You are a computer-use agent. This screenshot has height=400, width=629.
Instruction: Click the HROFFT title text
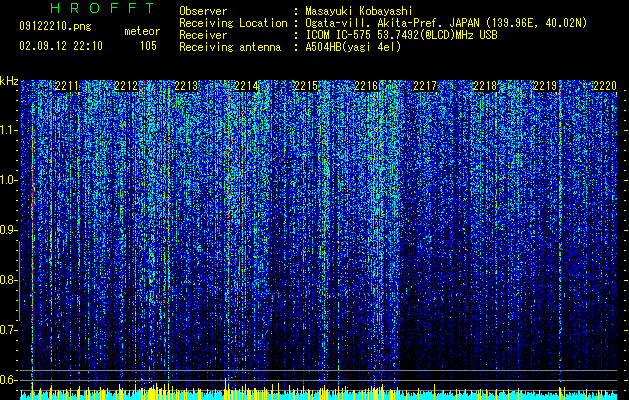pos(102,8)
